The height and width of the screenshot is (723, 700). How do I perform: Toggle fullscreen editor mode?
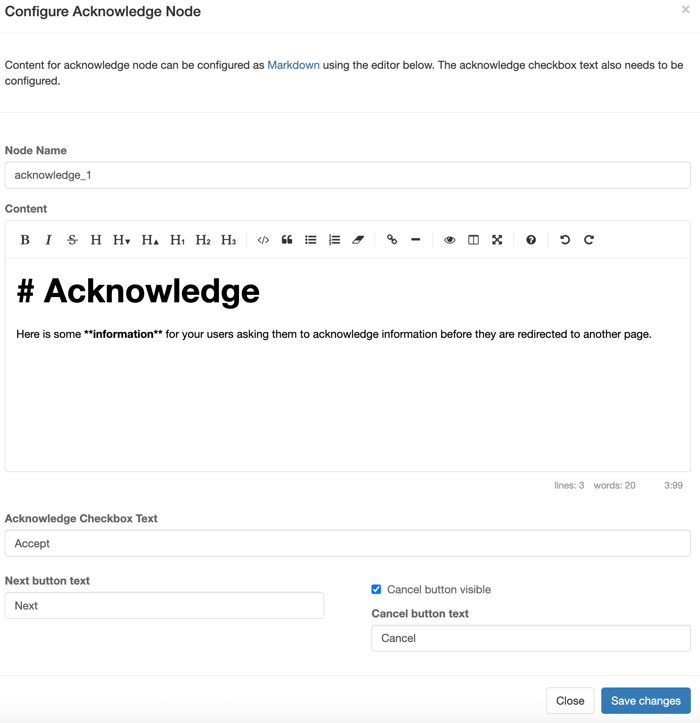coord(497,240)
